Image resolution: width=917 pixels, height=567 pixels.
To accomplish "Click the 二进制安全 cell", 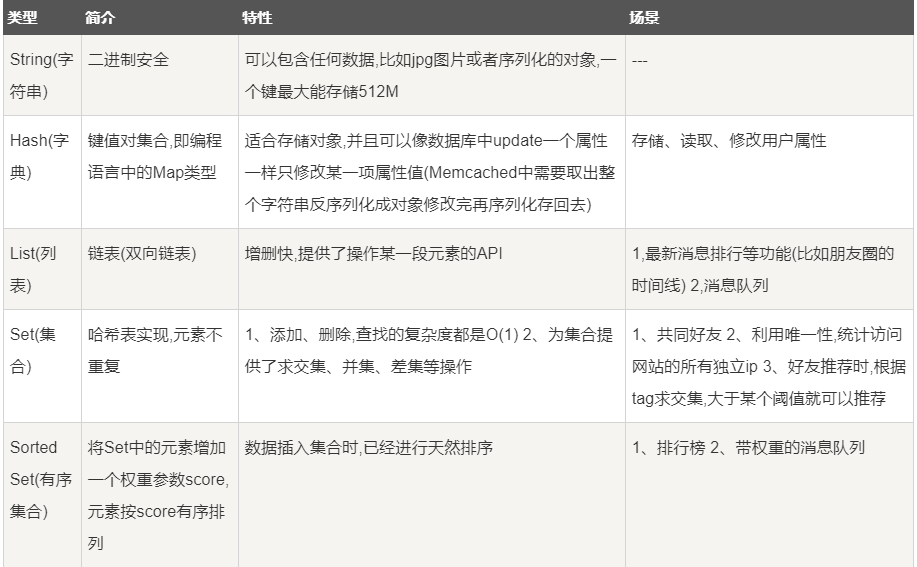I will point(160,75).
